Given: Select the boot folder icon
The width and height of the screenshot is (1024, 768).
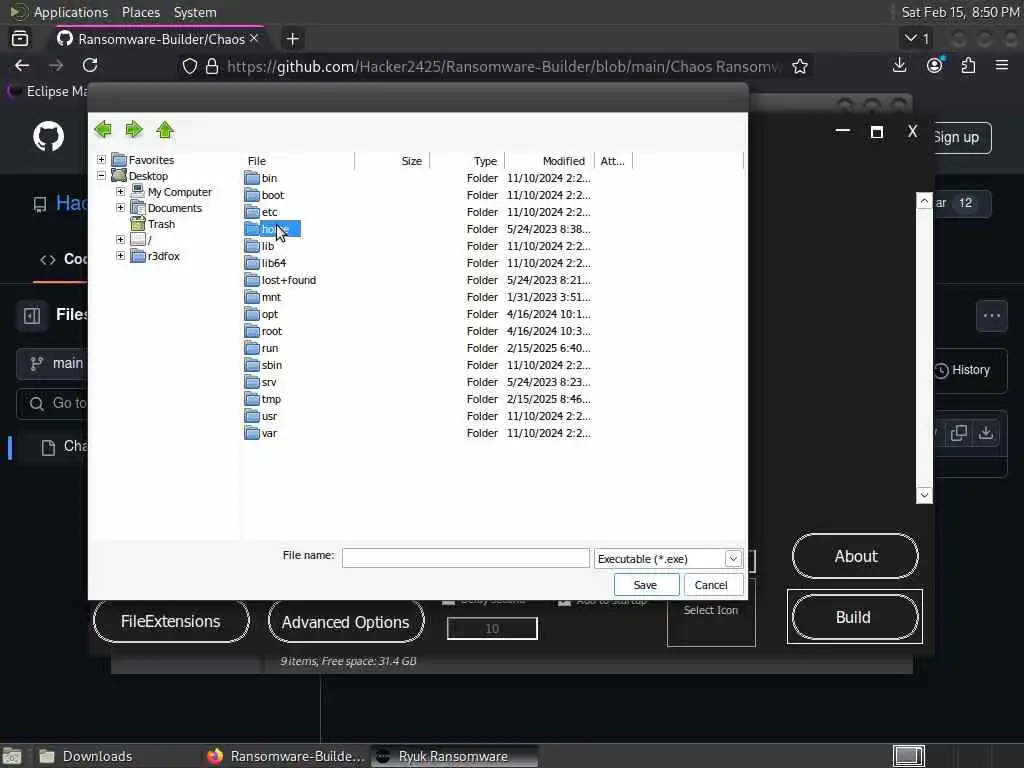Looking at the screenshot, I should (x=252, y=195).
